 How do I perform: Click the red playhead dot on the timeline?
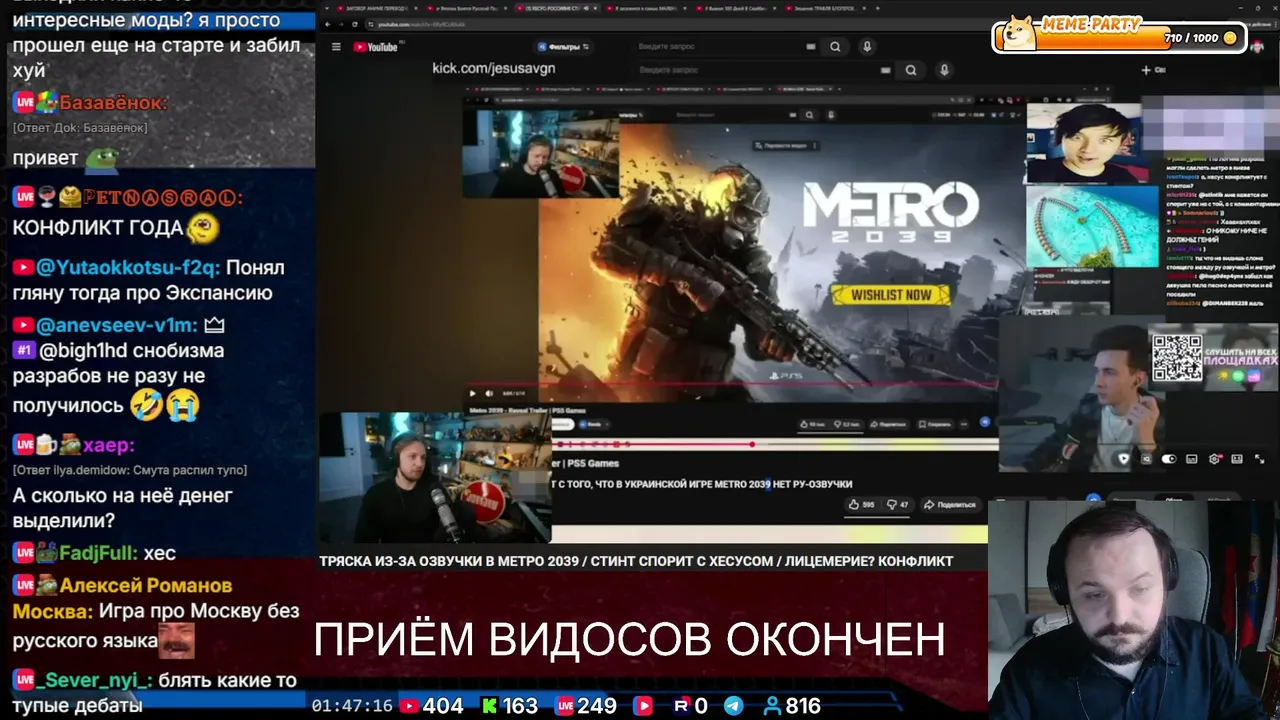[x=752, y=444]
